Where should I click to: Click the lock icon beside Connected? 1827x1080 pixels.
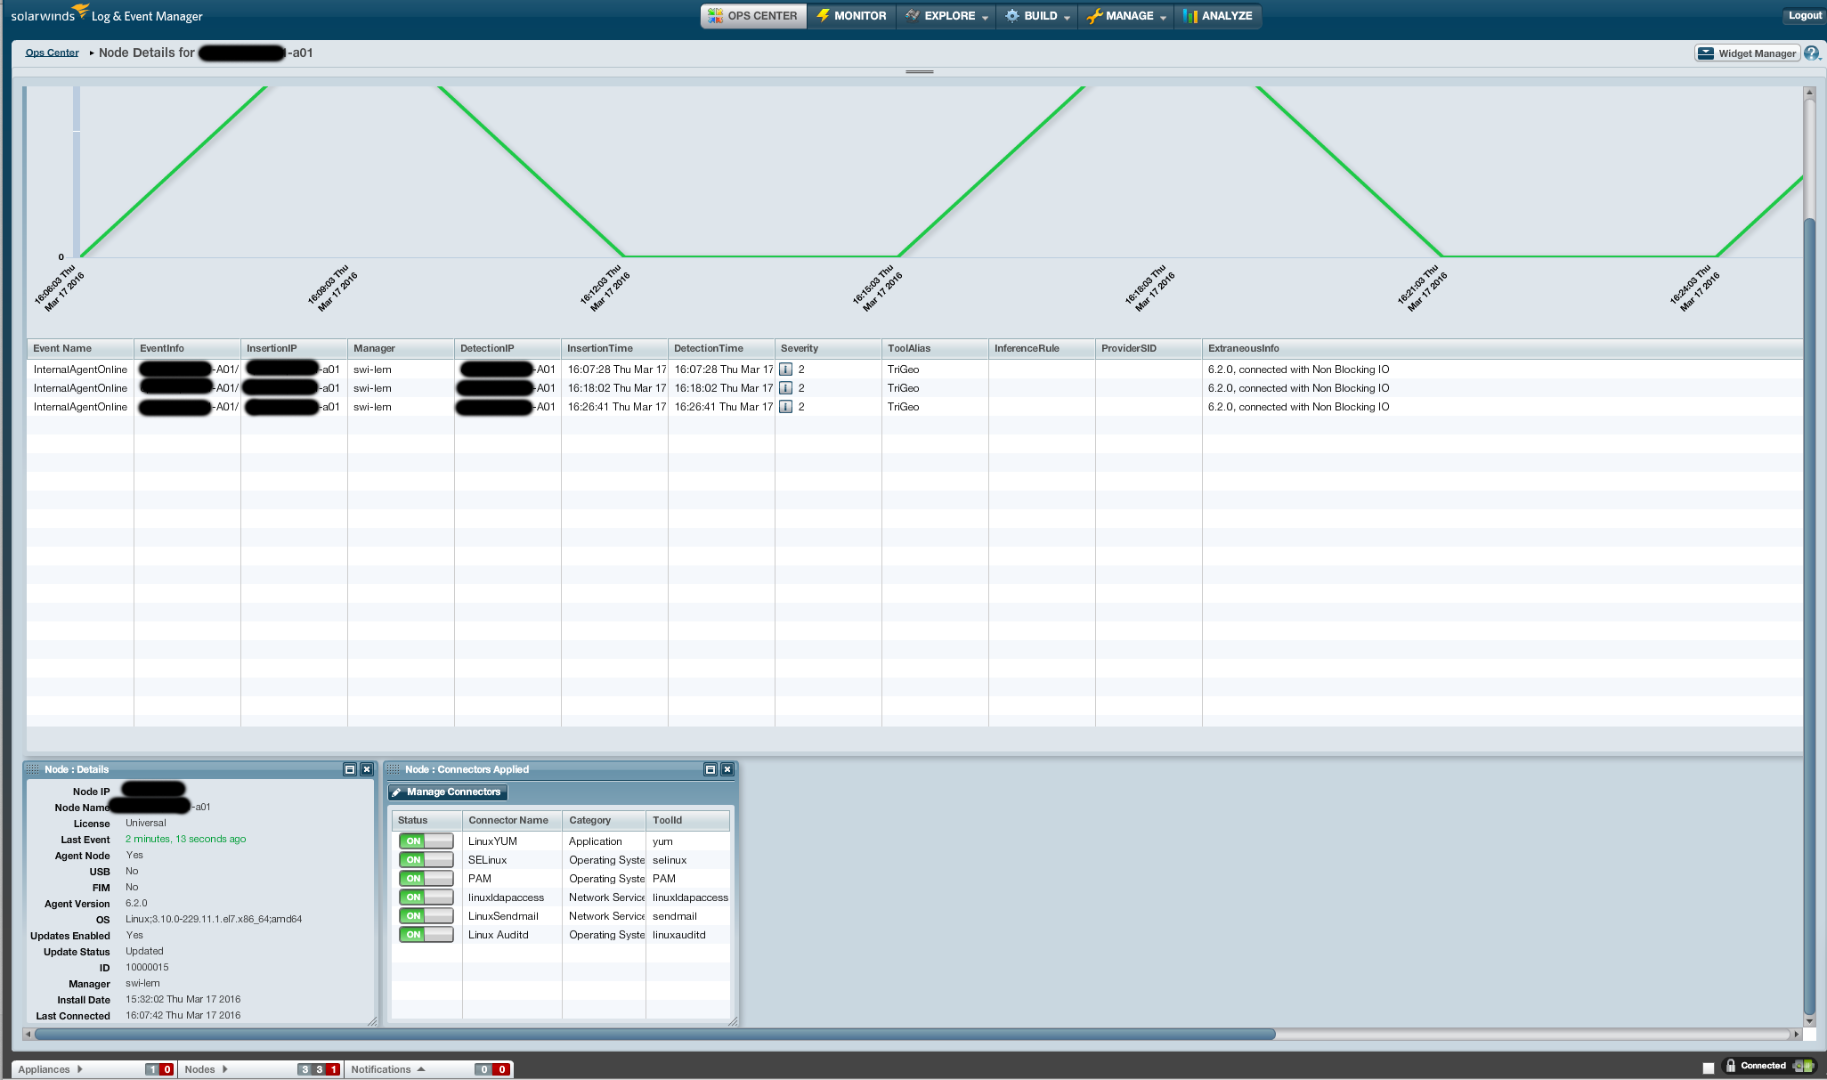(x=1730, y=1066)
